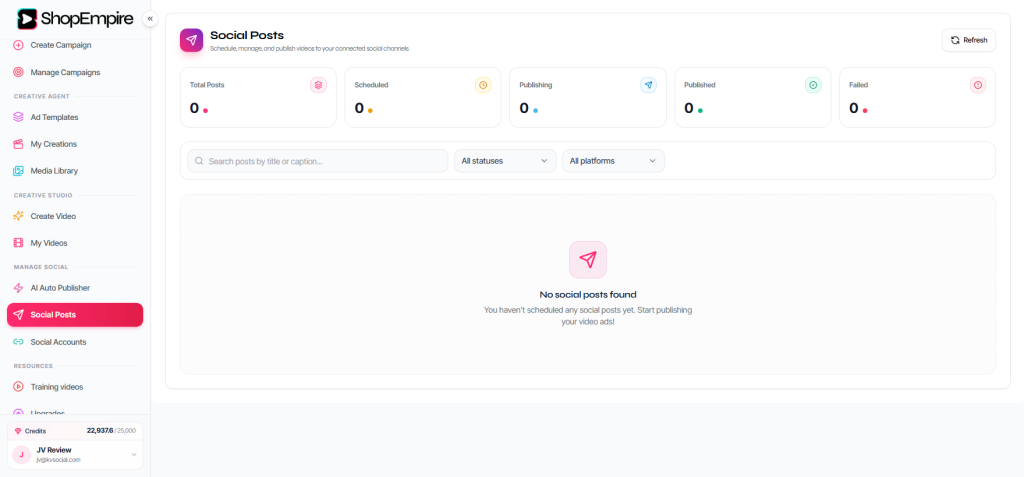Click the CREATIVE AGENT section label
Viewport: 1024px width, 477px height.
[x=42, y=96]
